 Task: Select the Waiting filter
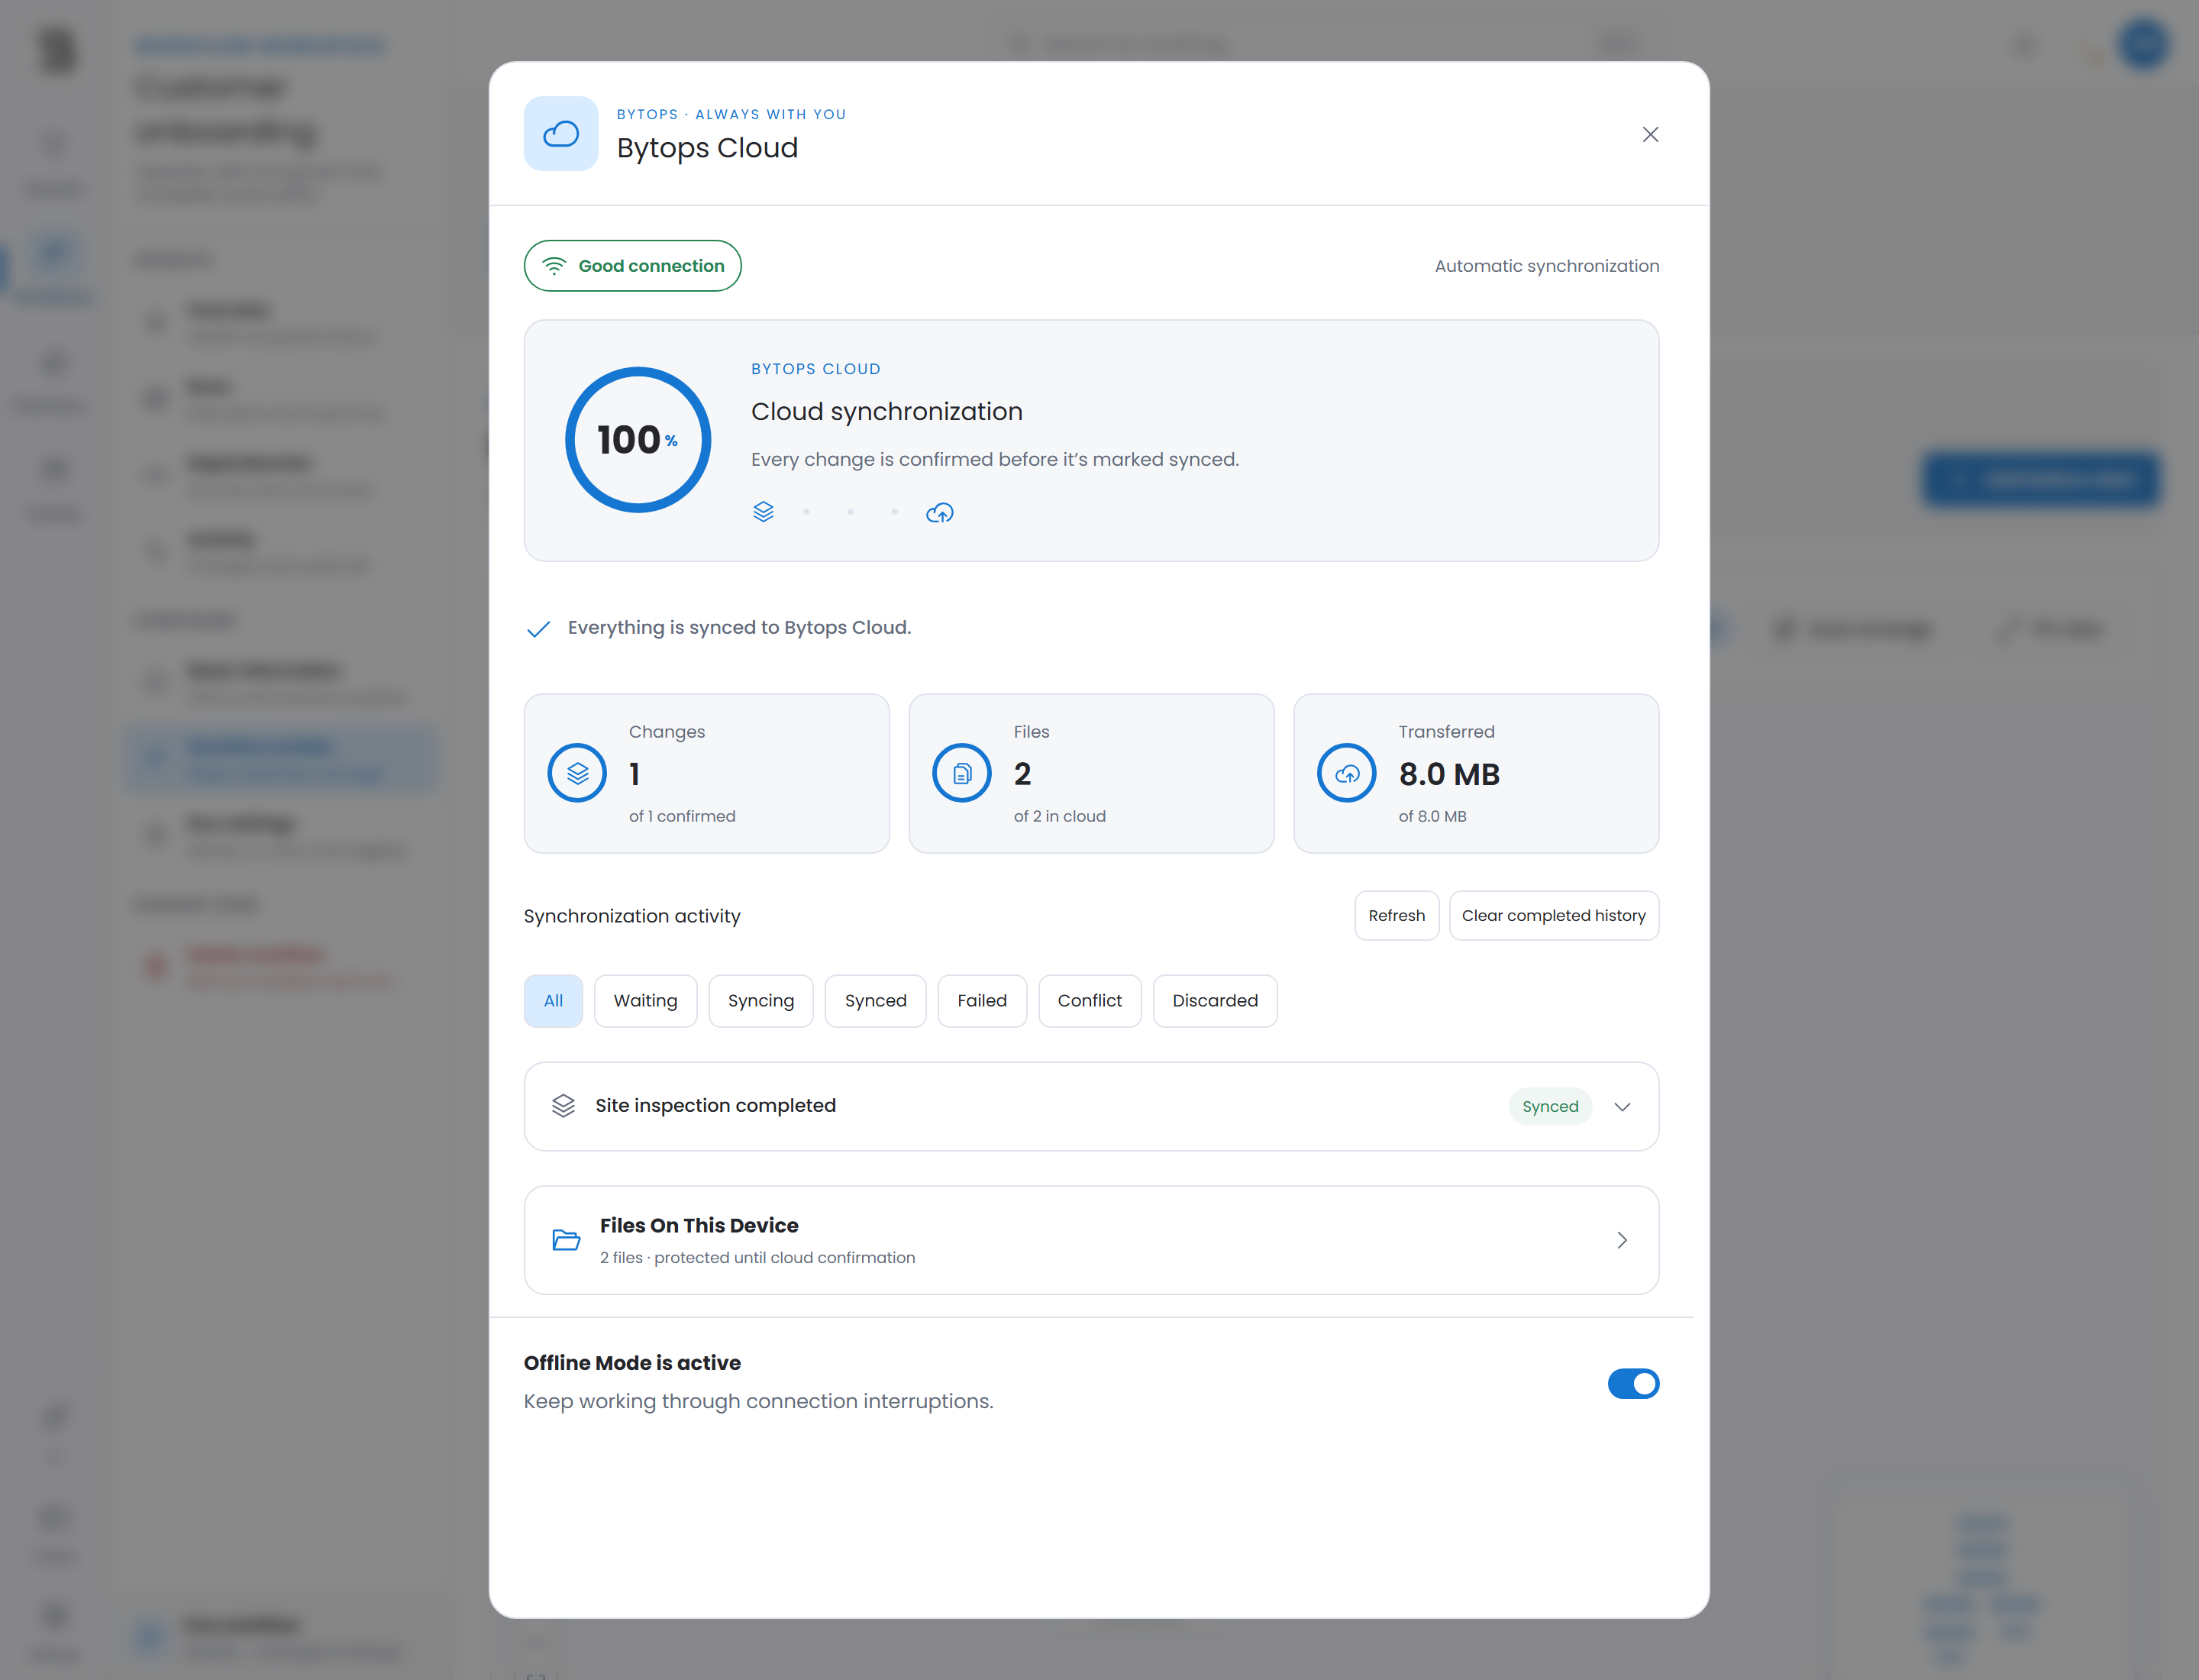(x=645, y=1000)
